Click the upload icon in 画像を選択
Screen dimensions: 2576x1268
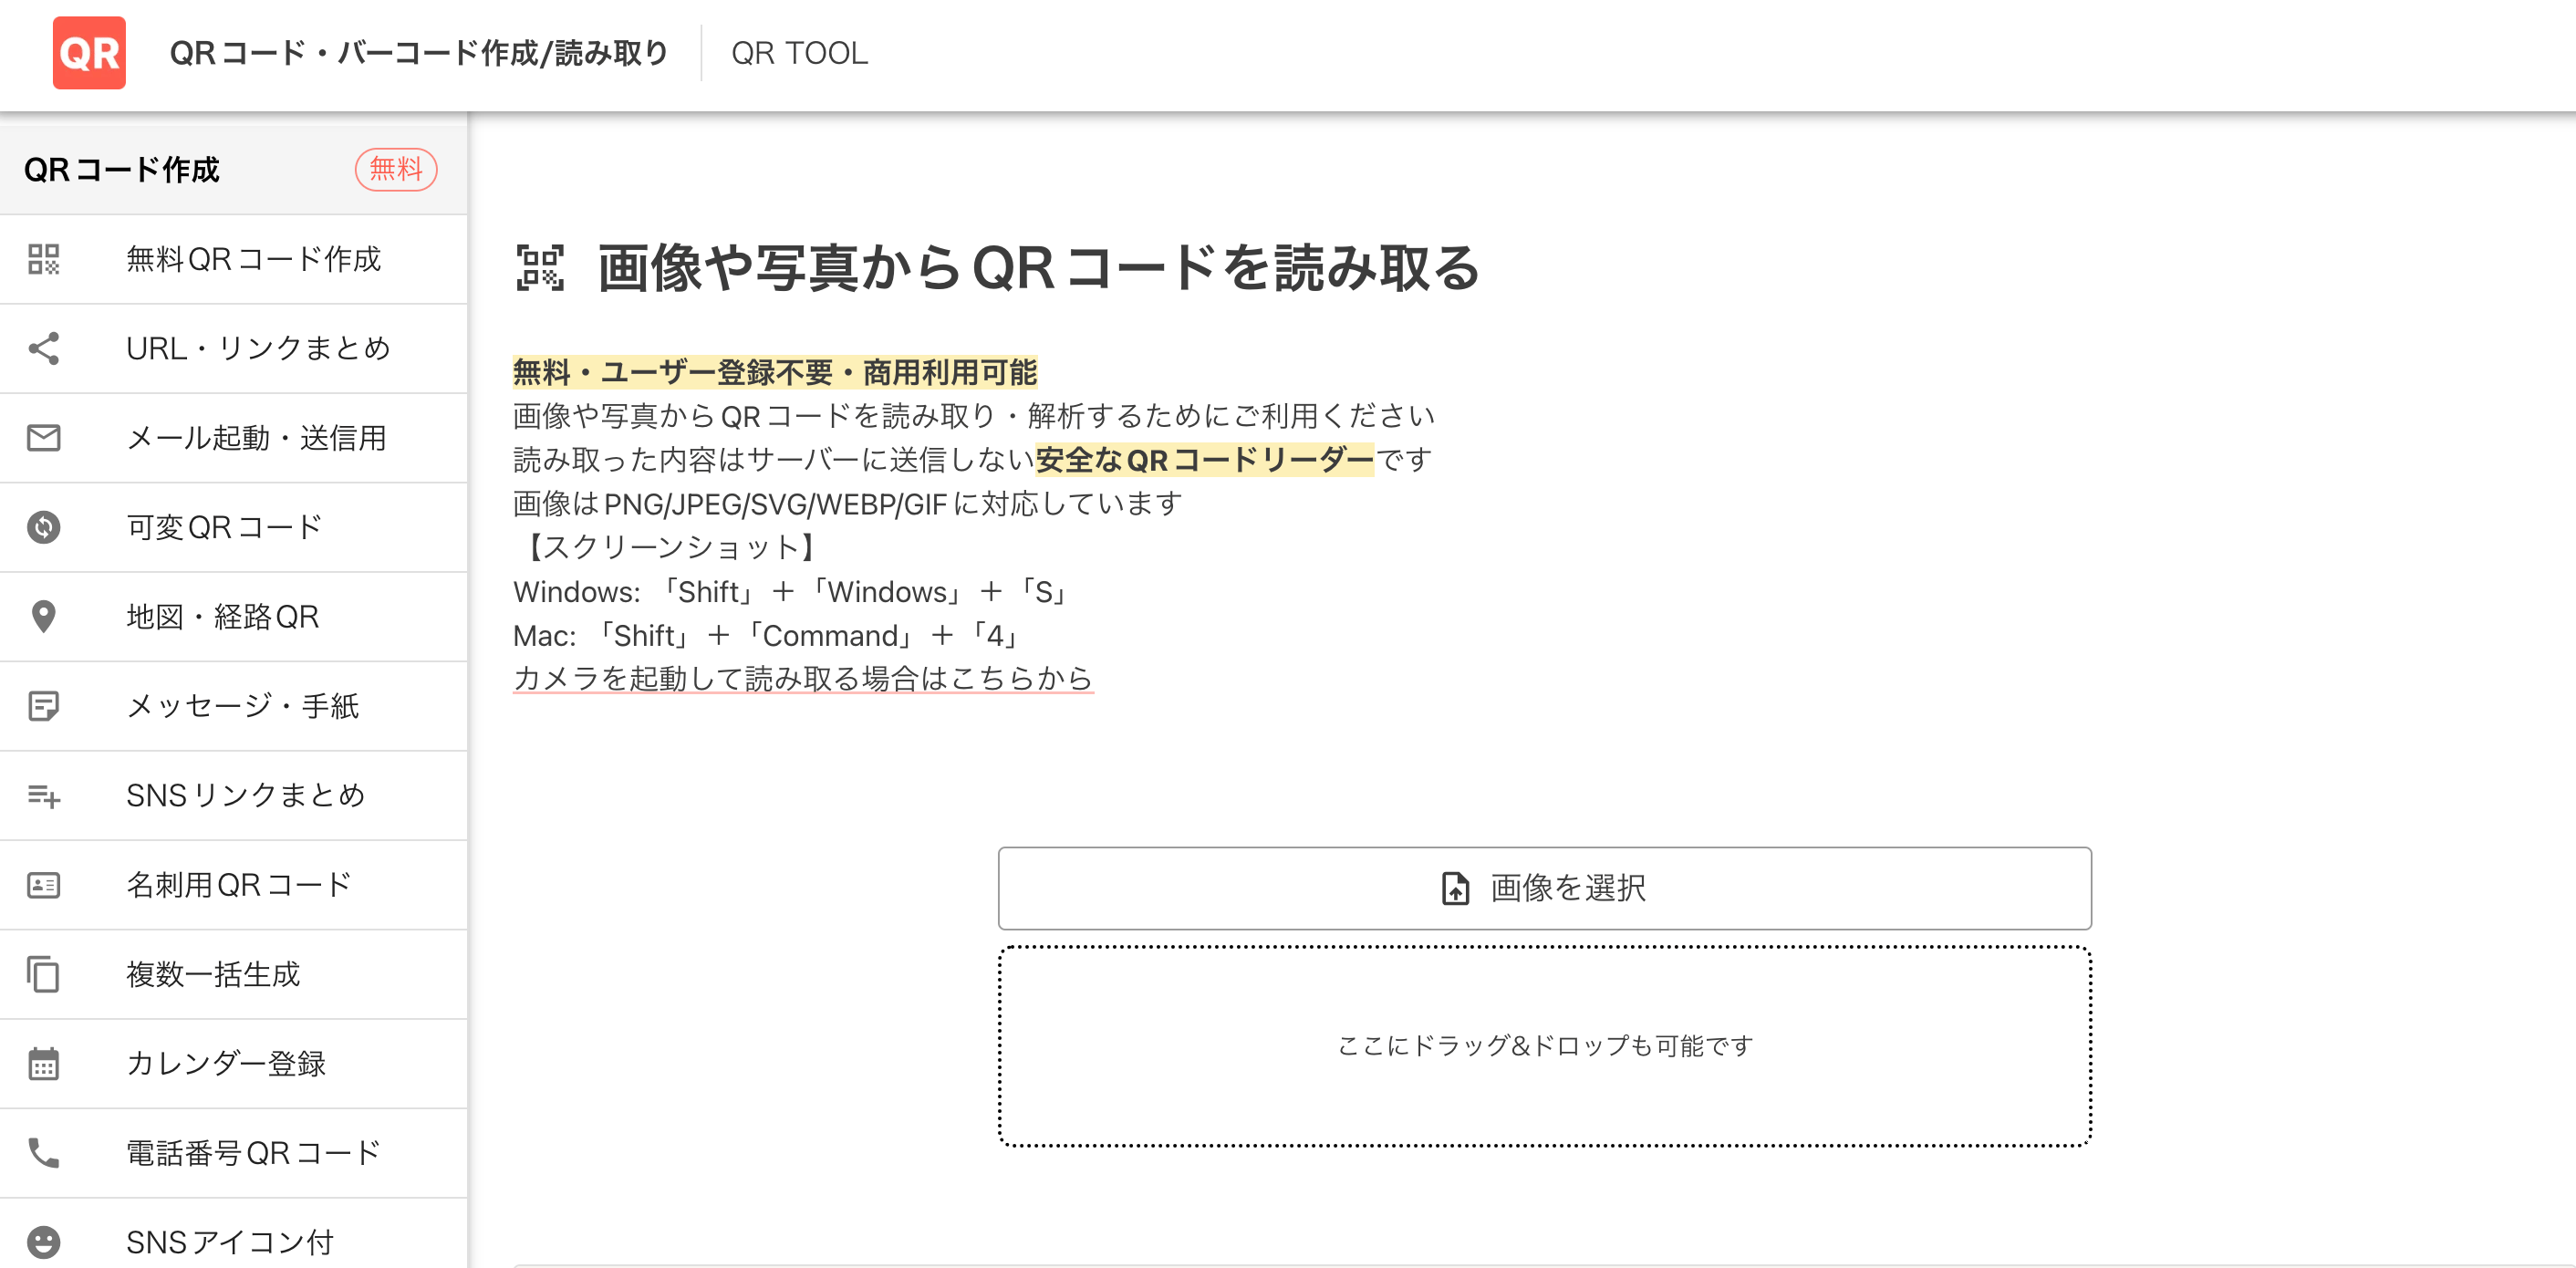coord(1455,888)
